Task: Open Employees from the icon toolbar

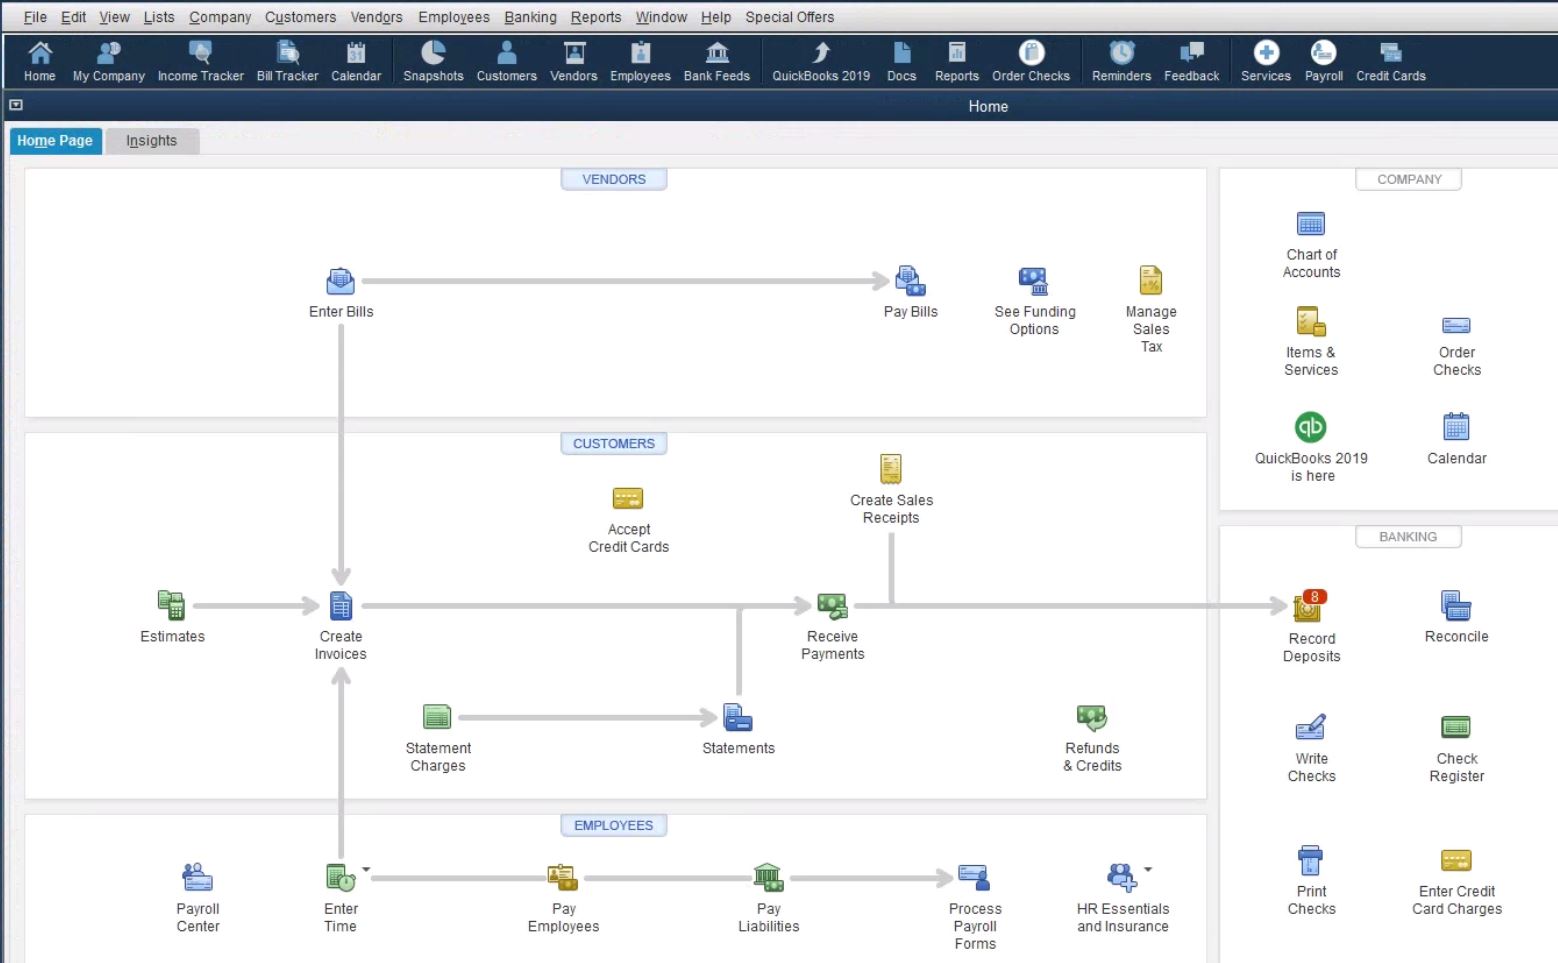Action: [640, 61]
